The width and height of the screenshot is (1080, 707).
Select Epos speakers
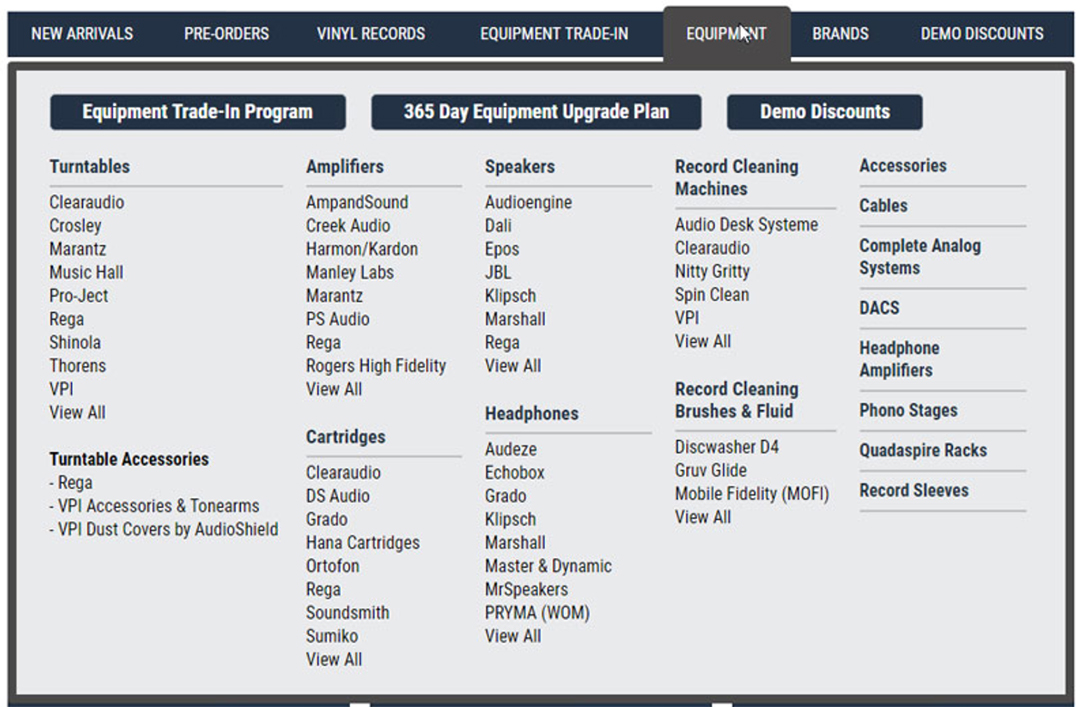pyautogui.click(x=501, y=249)
